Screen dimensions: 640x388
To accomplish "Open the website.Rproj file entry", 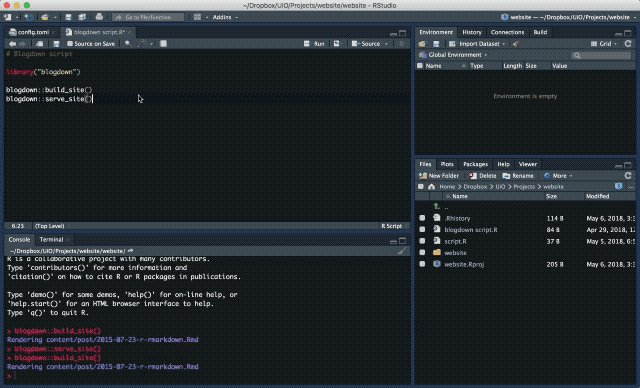I will click(464, 264).
